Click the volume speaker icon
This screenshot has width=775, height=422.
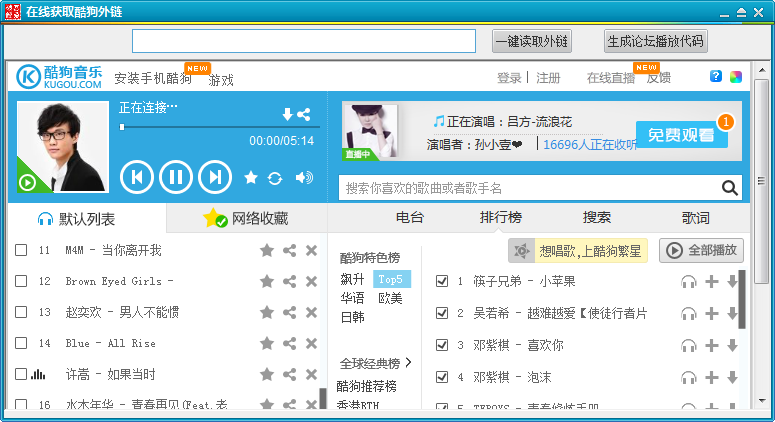(304, 177)
